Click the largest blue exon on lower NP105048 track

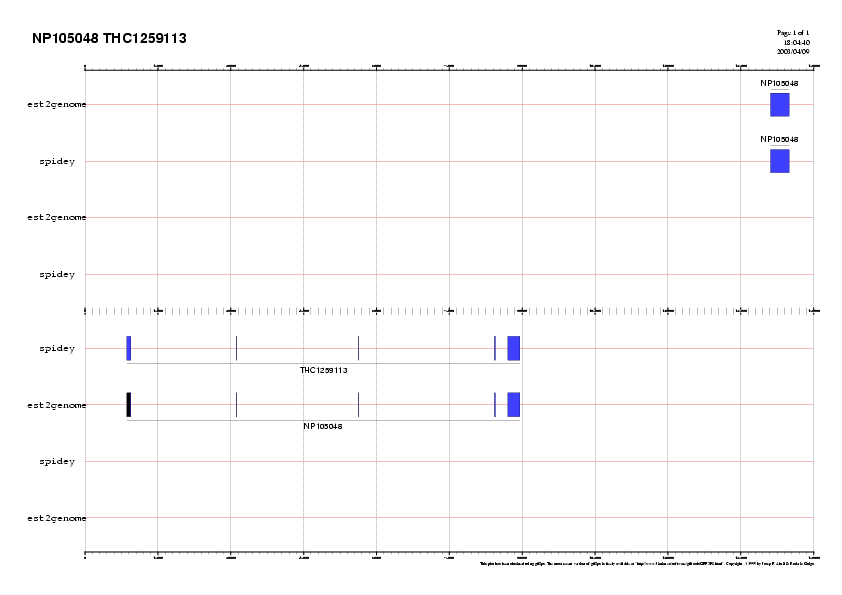[x=513, y=404]
